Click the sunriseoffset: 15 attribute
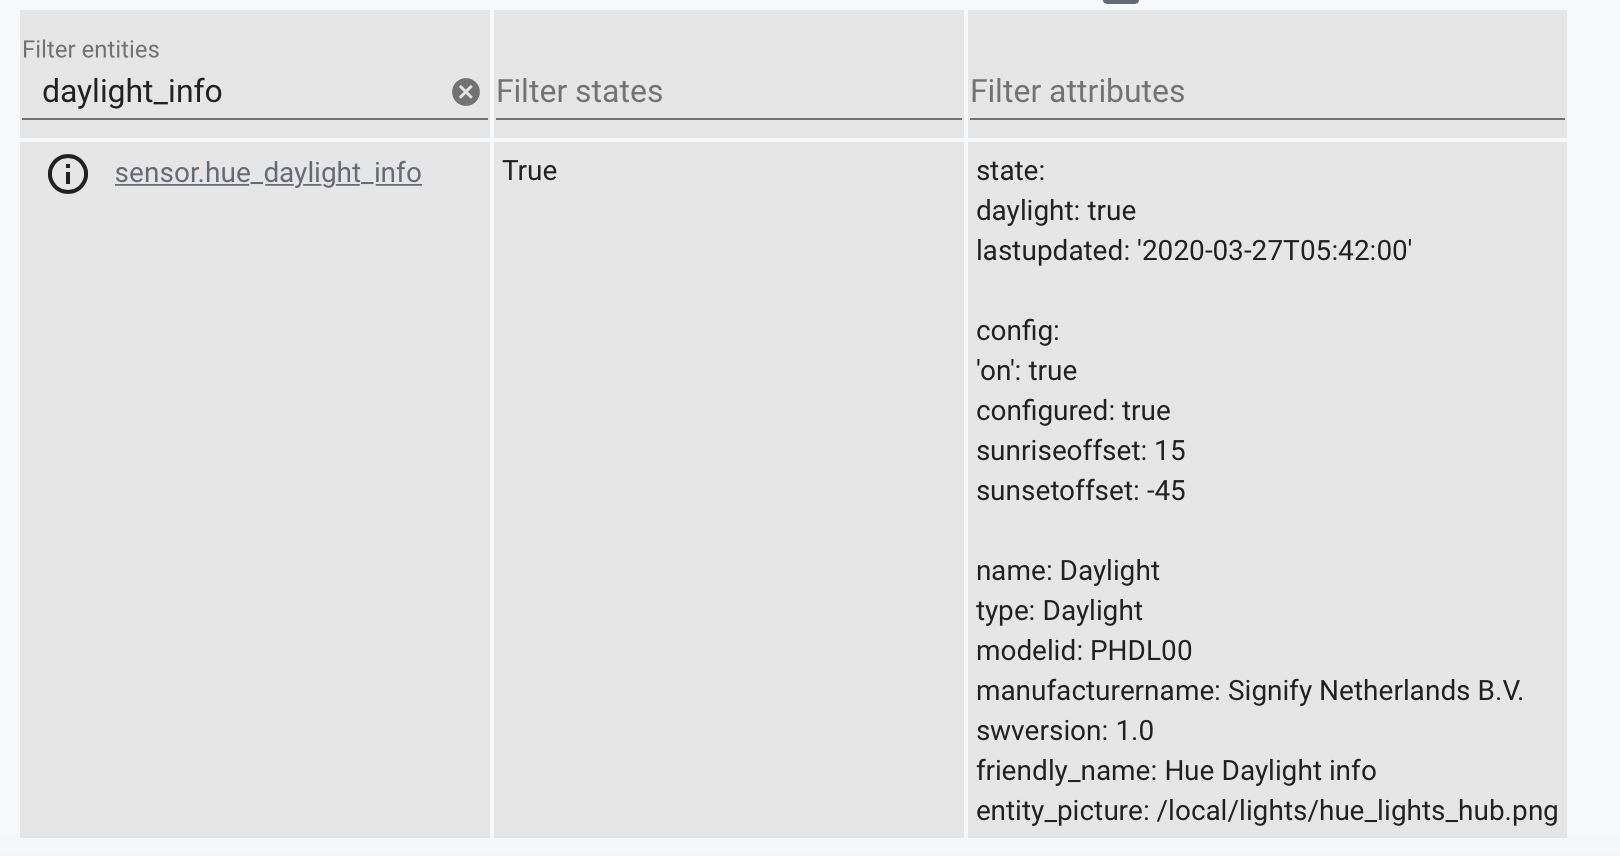 (x=1080, y=451)
